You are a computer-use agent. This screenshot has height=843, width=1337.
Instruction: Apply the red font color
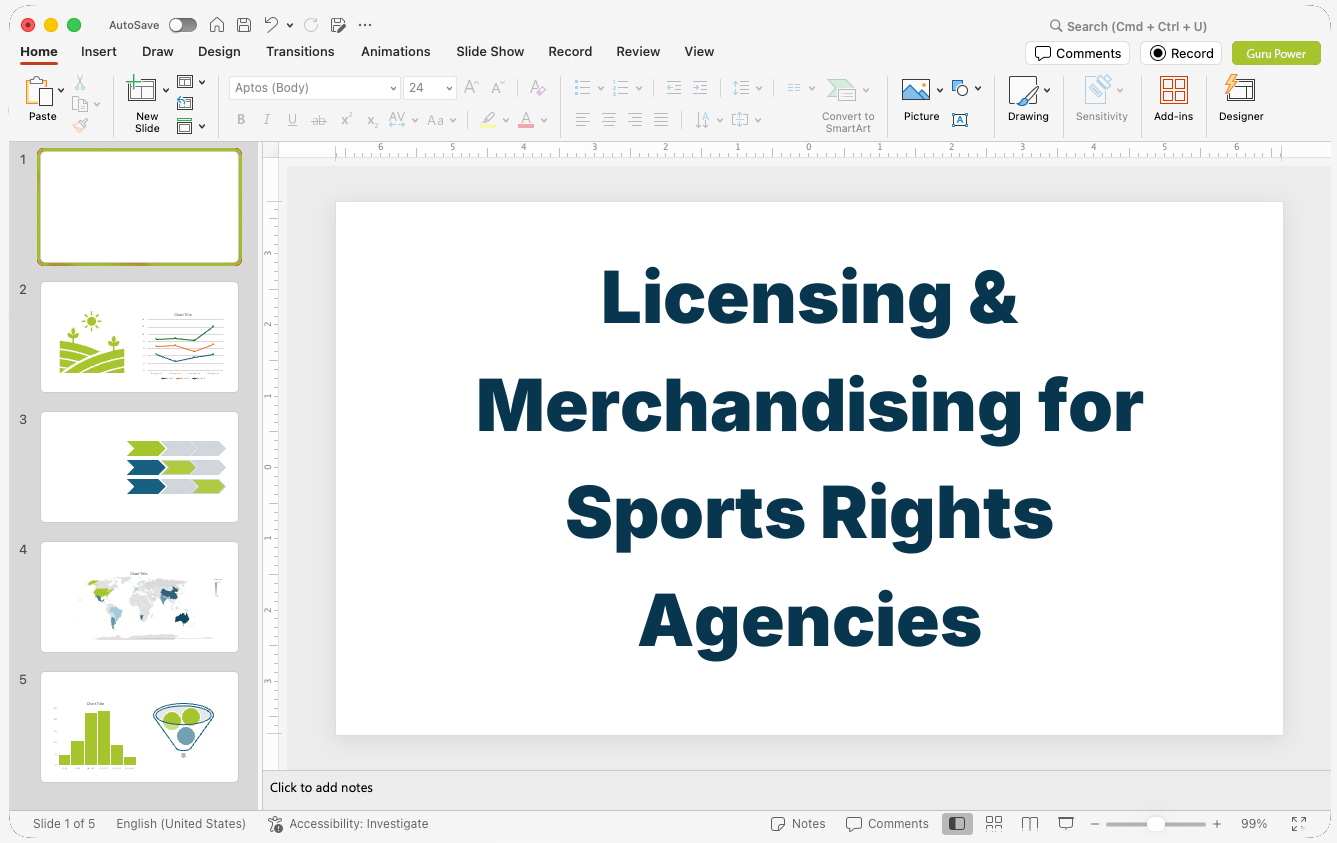(527, 120)
